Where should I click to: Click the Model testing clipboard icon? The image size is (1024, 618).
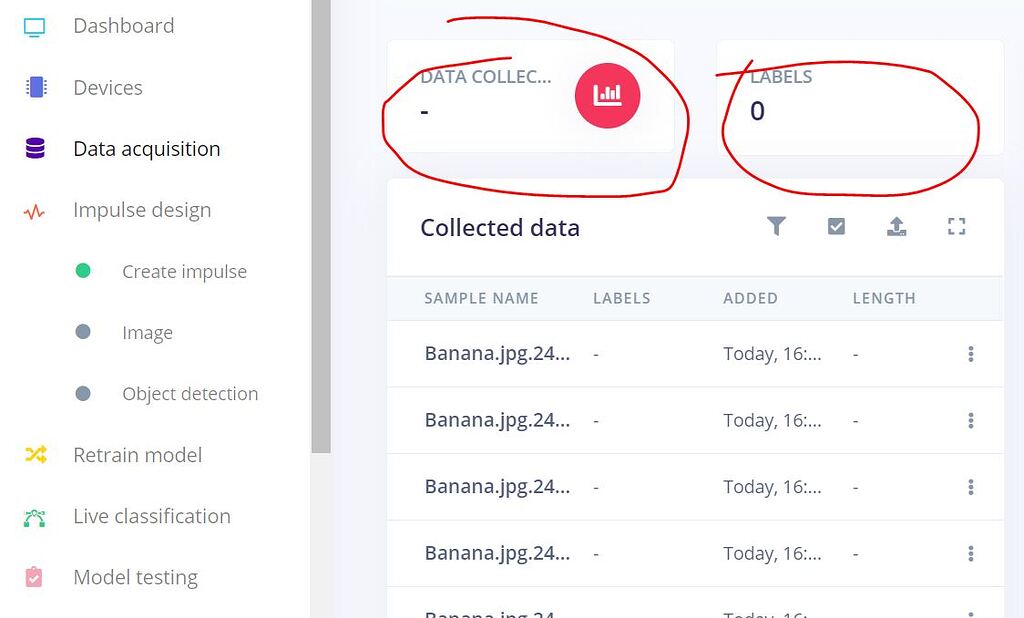(x=34, y=577)
